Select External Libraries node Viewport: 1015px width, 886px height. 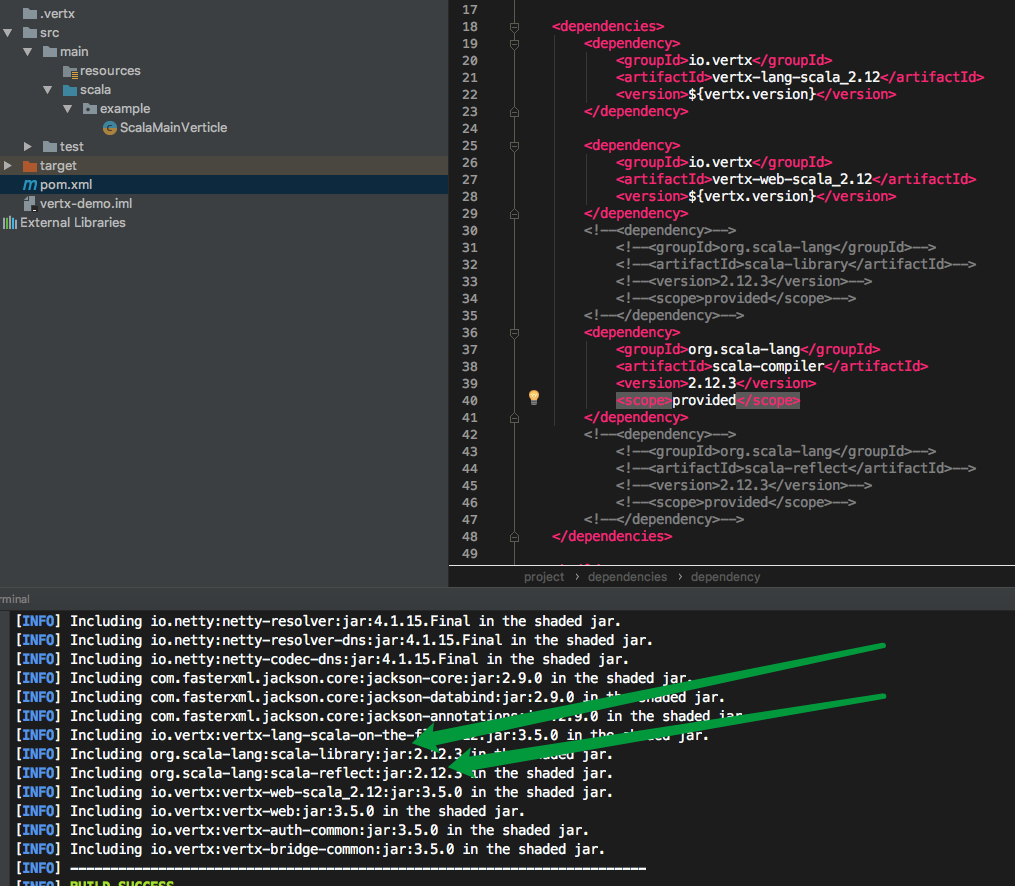click(x=72, y=223)
